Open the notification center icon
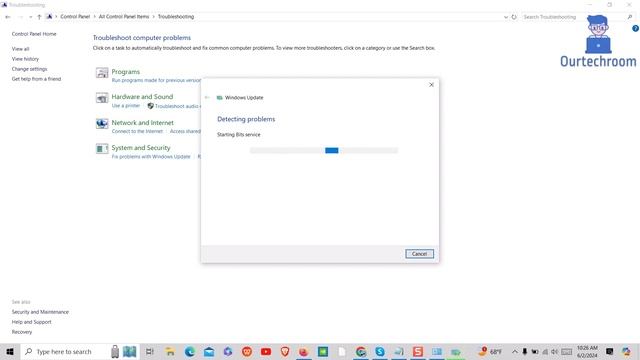The image size is (640, 360). click(609, 351)
